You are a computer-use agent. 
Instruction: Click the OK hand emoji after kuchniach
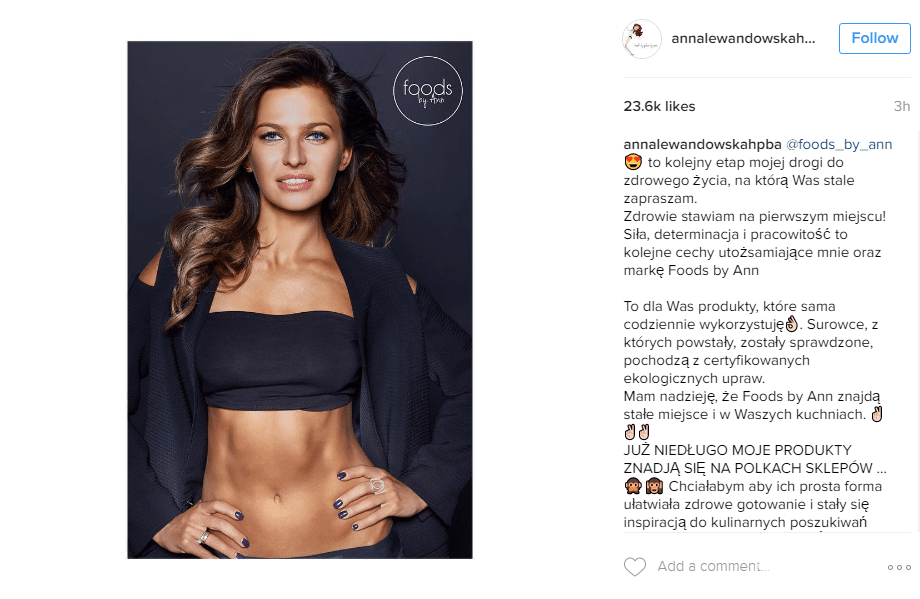[877, 414]
